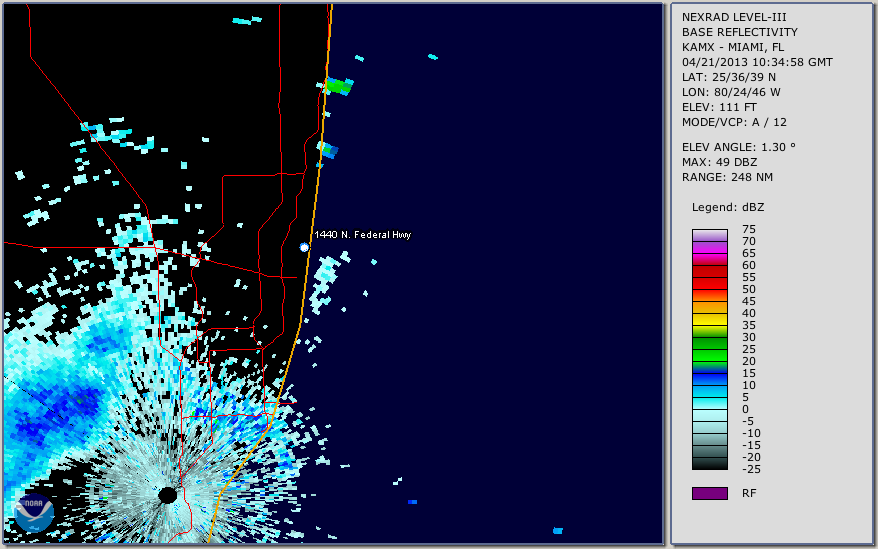878x549 pixels.
Task: Pick the lavender 75 dBZ legend swatch
Action: (710, 235)
